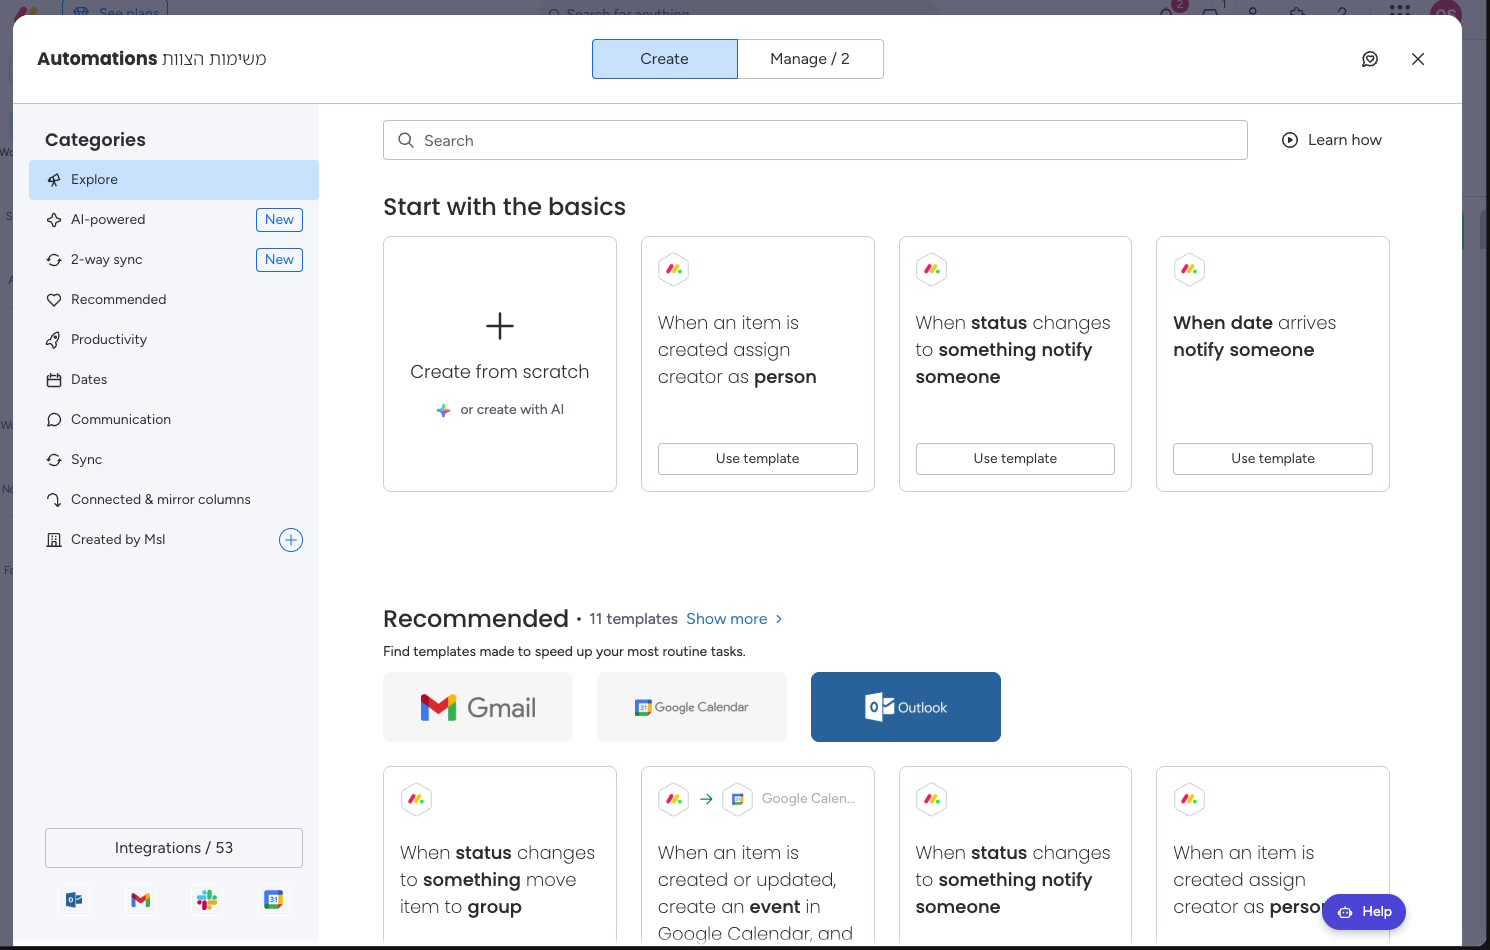Open the Manage / 2 tab
Viewport: 1490px width, 950px height.
pos(810,59)
